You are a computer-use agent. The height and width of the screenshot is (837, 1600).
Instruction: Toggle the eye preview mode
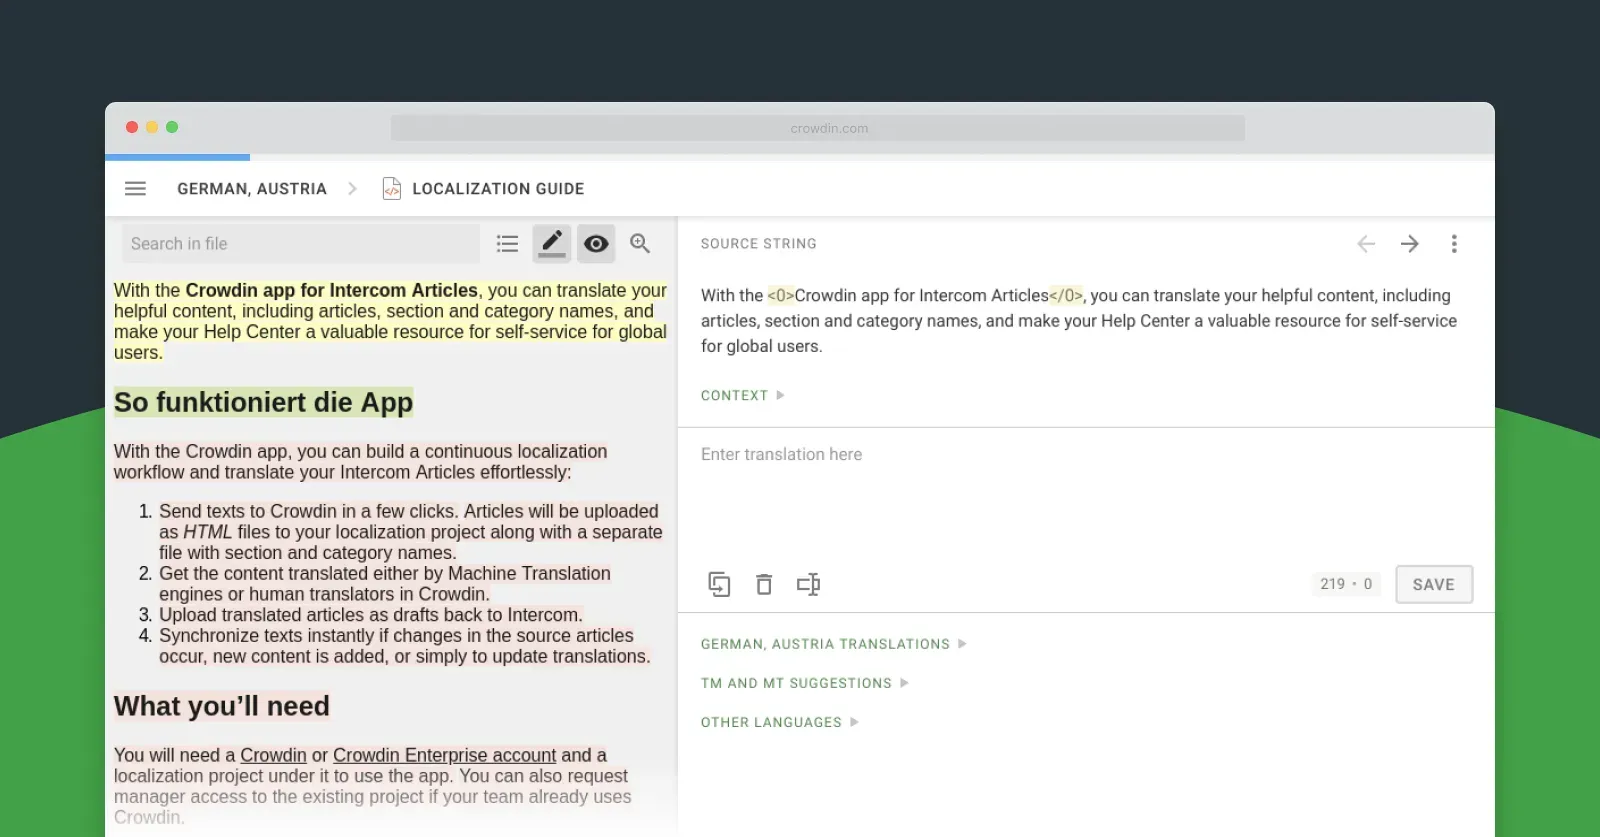[x=596, y=244]
